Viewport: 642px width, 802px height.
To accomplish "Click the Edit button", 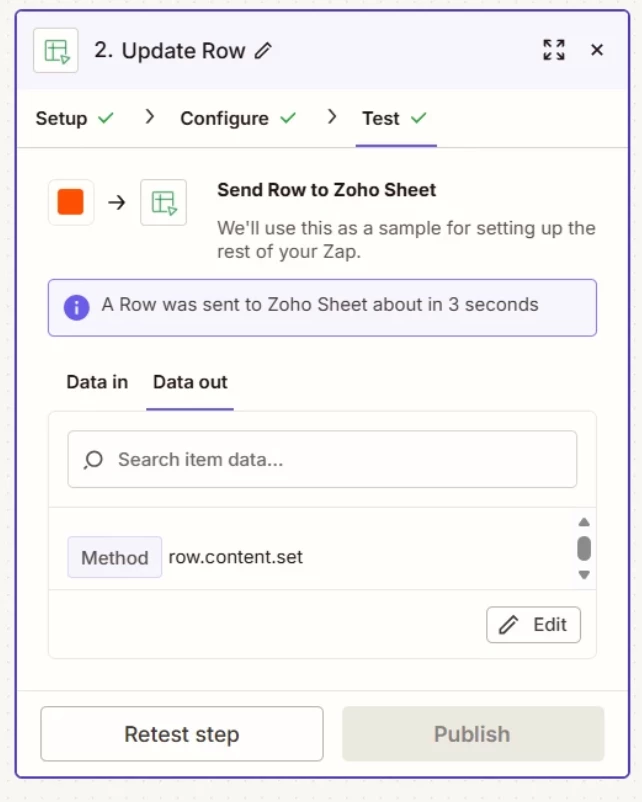I will [534, 625].
